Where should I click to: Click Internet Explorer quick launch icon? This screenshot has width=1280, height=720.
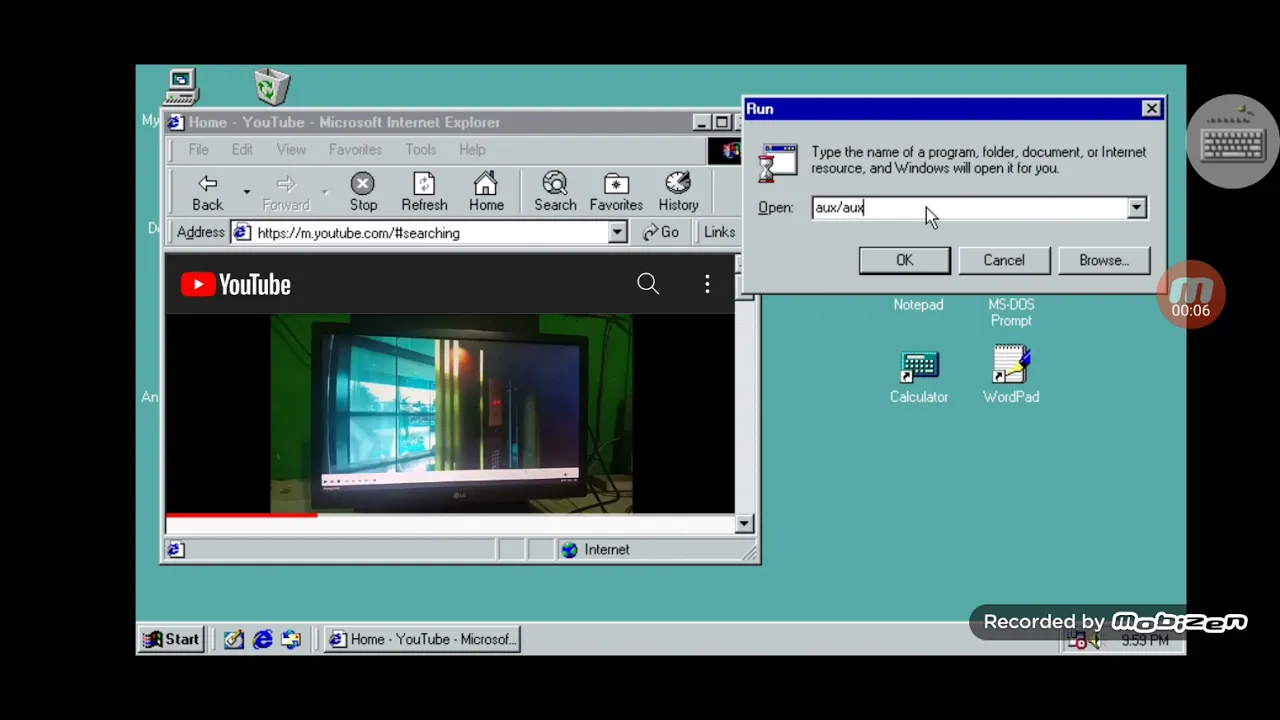point(262,639)
